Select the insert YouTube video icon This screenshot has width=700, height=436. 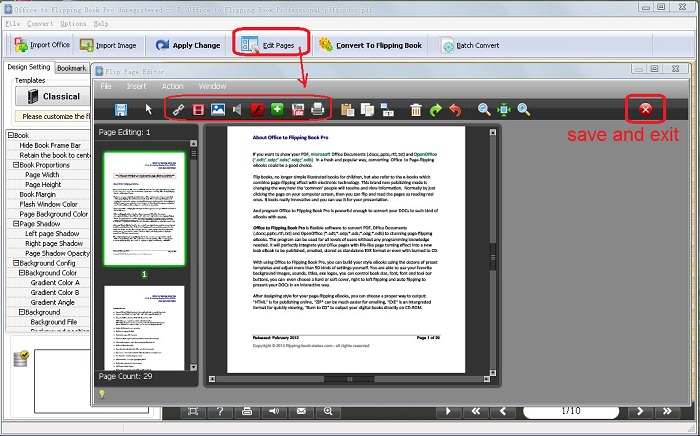click(x=297, y=110)
